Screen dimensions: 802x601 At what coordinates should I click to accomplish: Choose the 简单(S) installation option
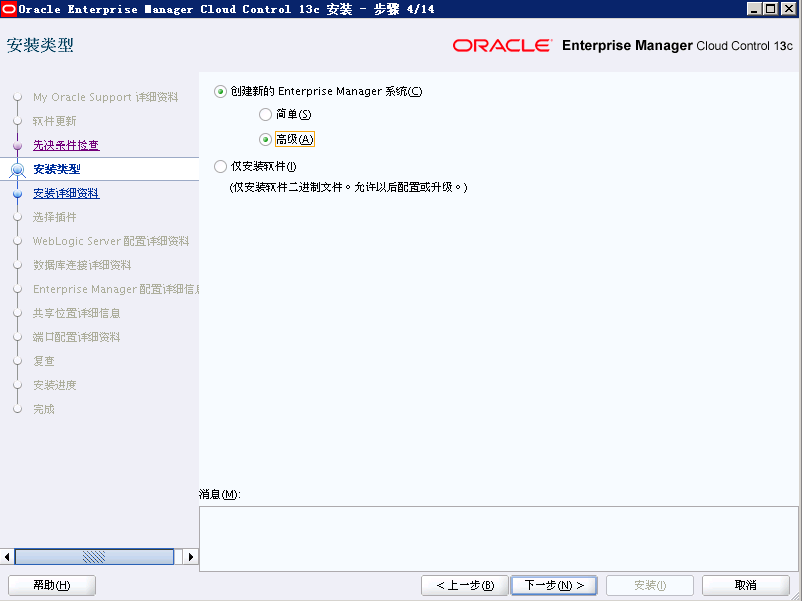265,115
